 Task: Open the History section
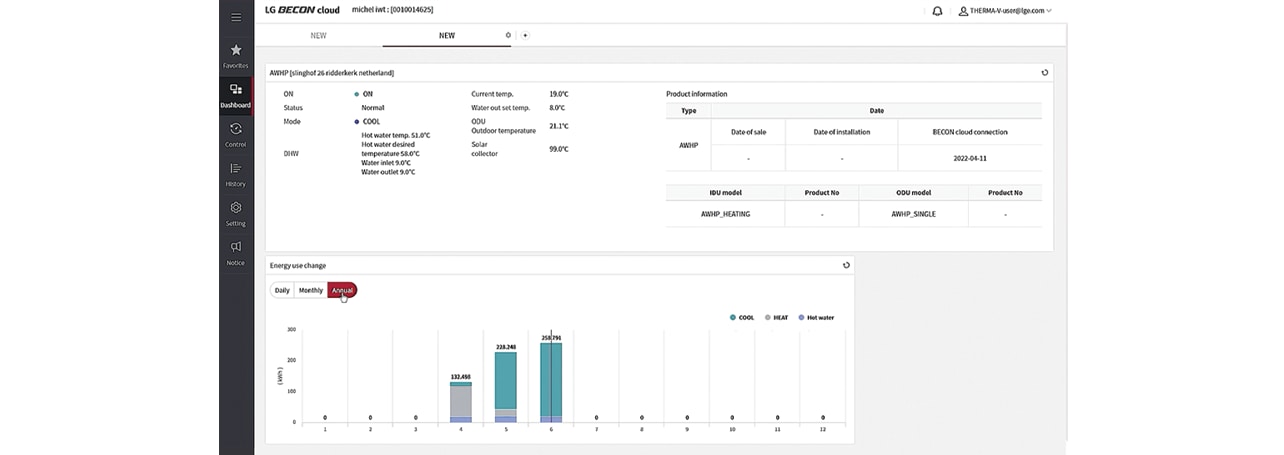pos(236,174)
